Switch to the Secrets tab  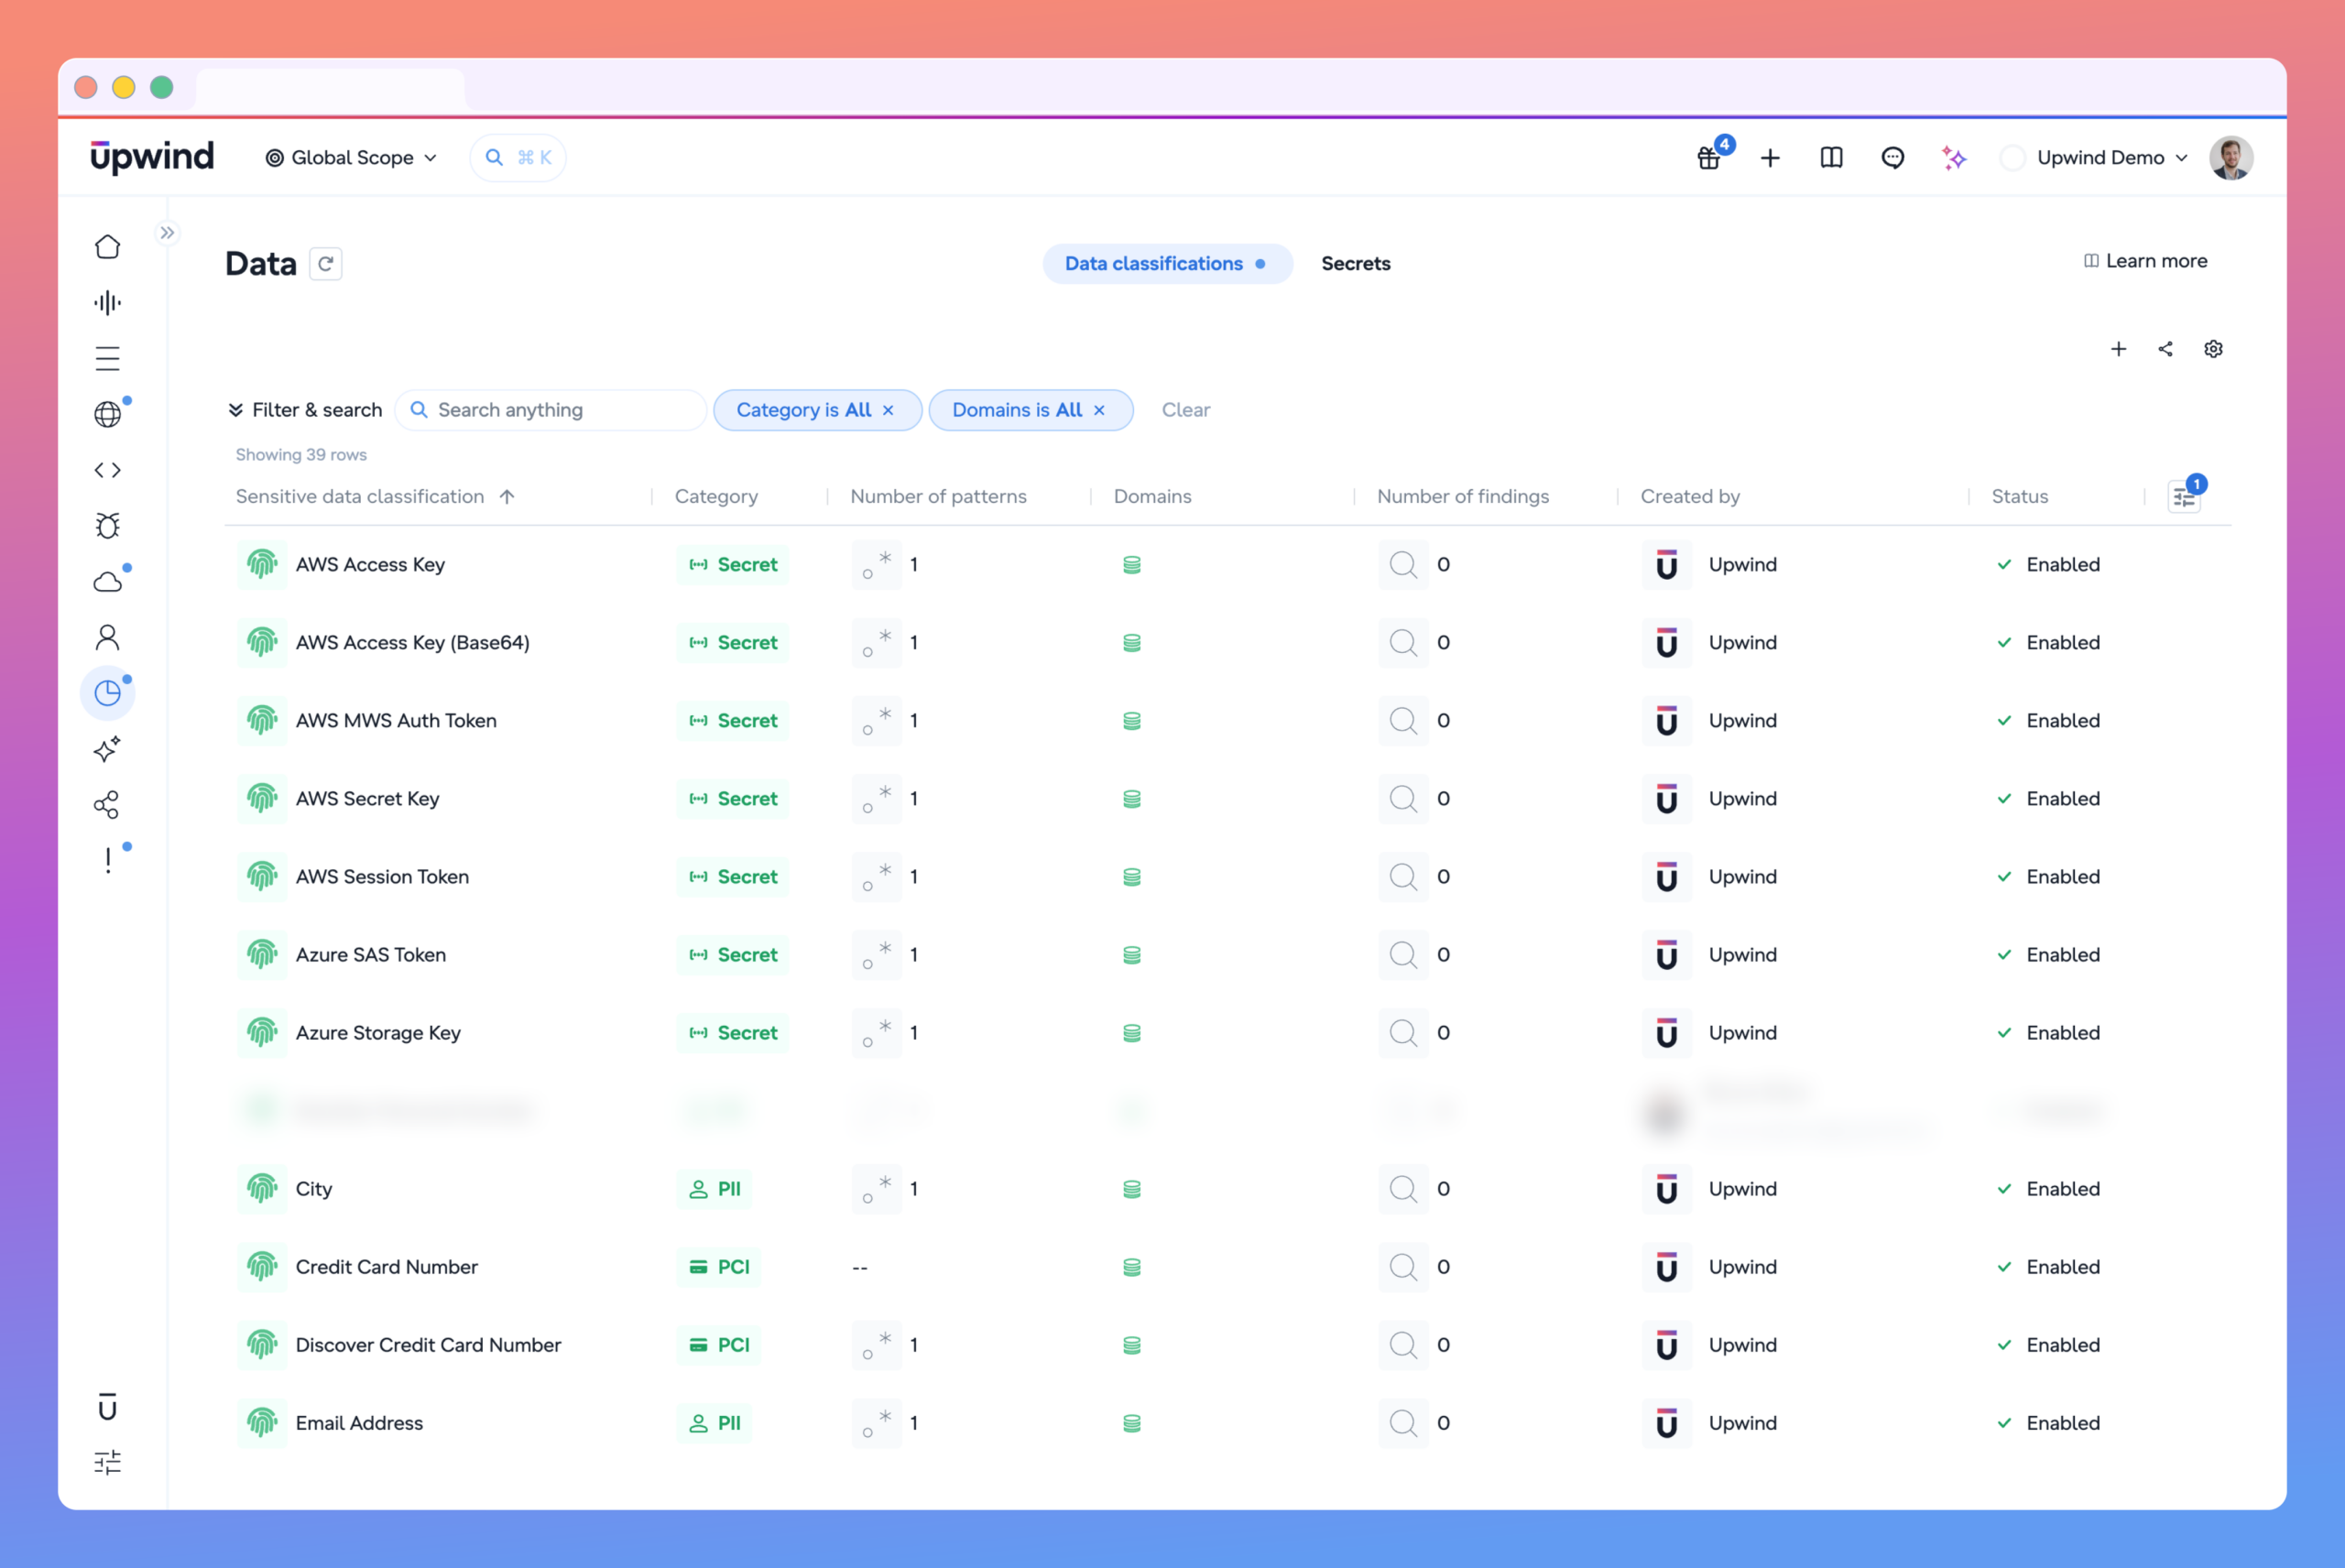point(1355,264)
